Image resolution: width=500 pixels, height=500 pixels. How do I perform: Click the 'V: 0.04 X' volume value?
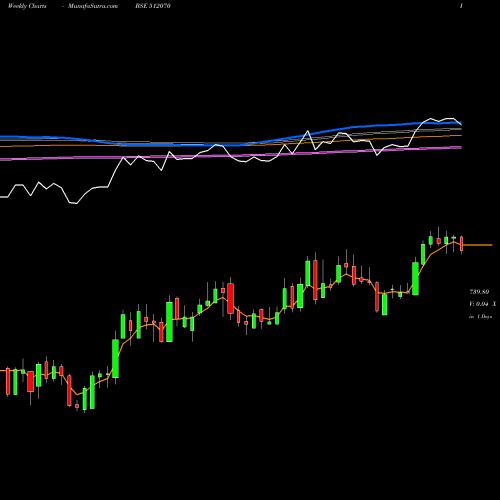[483, 304]
